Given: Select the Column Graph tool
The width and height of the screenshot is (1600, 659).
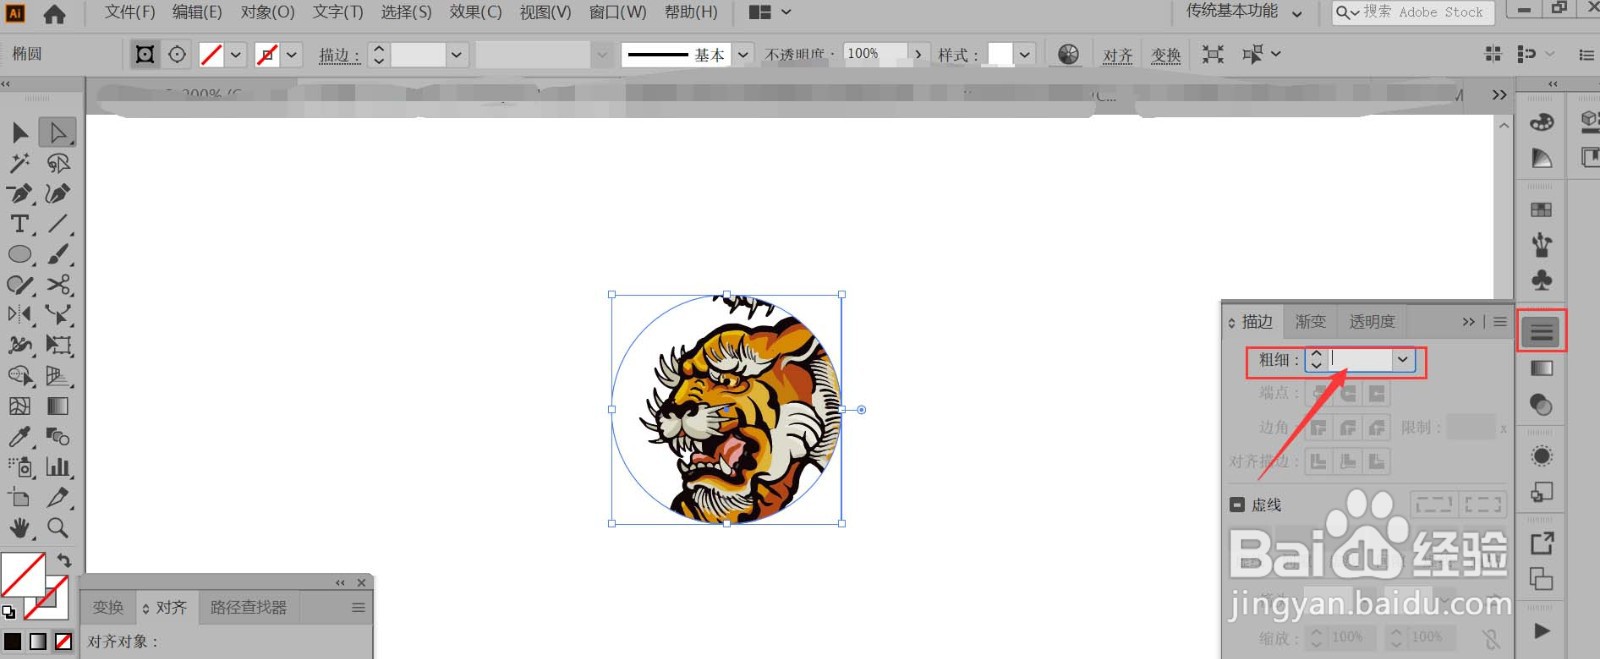Looking at the screenshot, I should coord(58,467).
